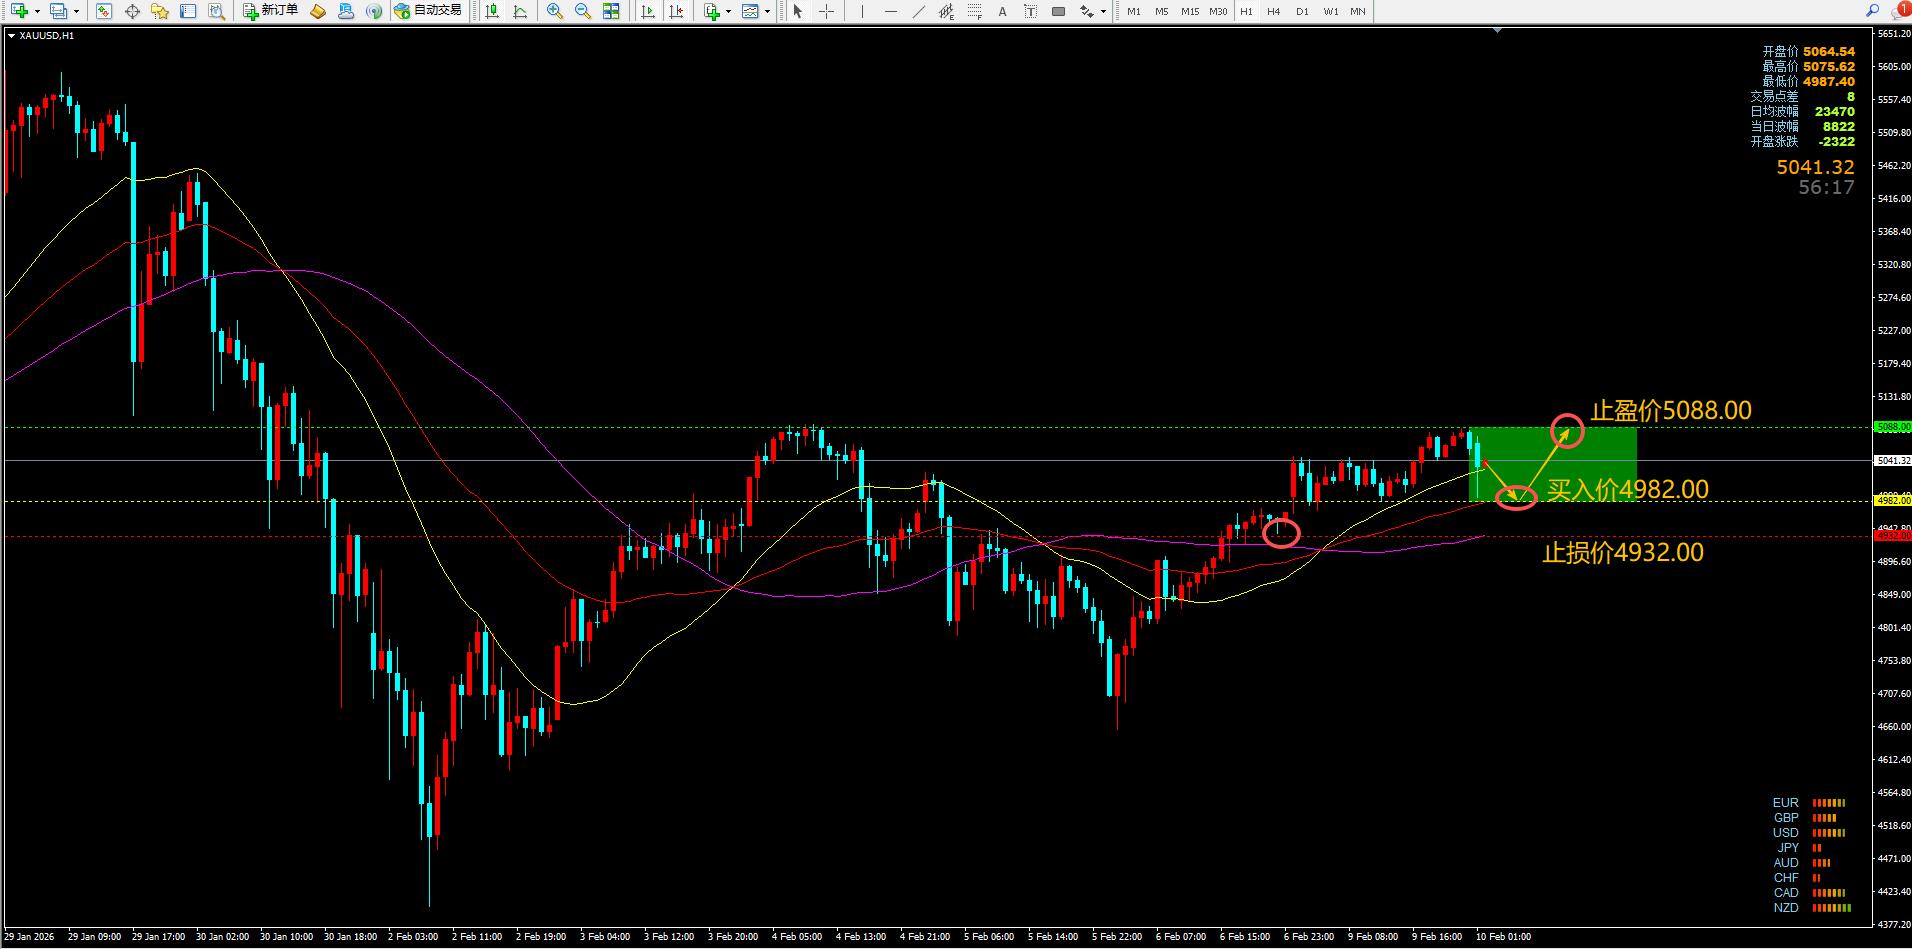Image resolution: width=1912 pixels, height=950 pixels.
Task: Draw a vertical line tool
Action: [862, 11]
